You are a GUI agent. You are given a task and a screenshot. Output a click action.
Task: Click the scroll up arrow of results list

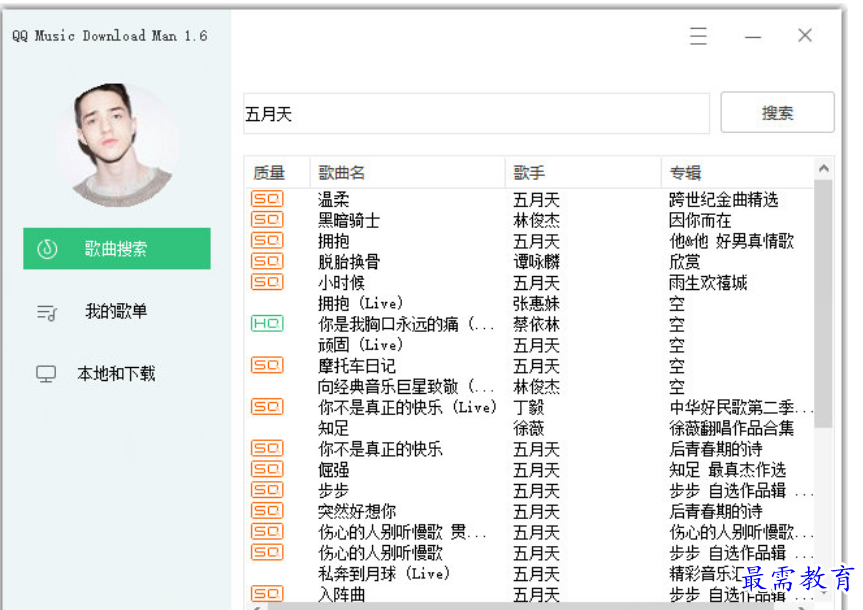pyautogui.click(x=823, y=168)
